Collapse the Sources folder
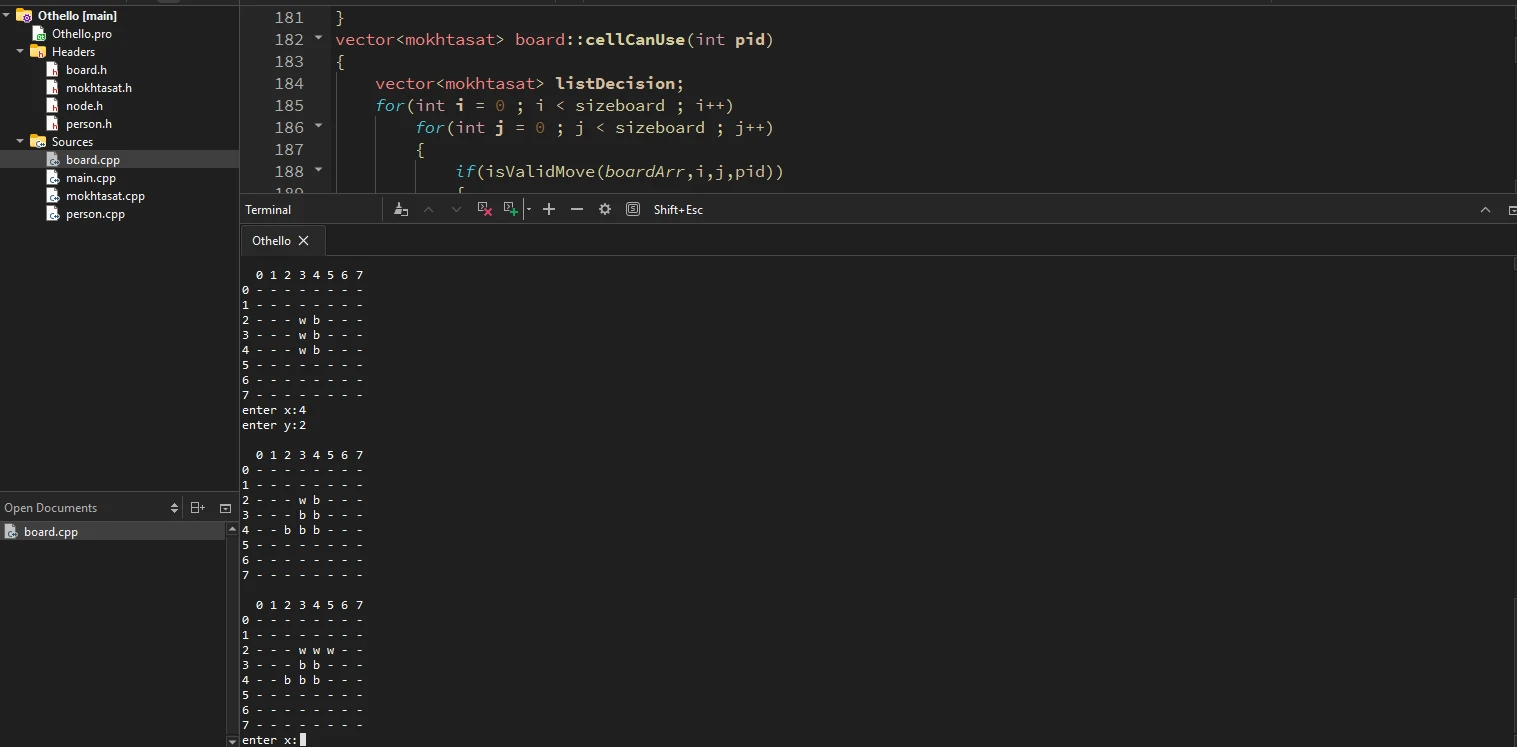The image size is (1517, 747). [20, 142]
